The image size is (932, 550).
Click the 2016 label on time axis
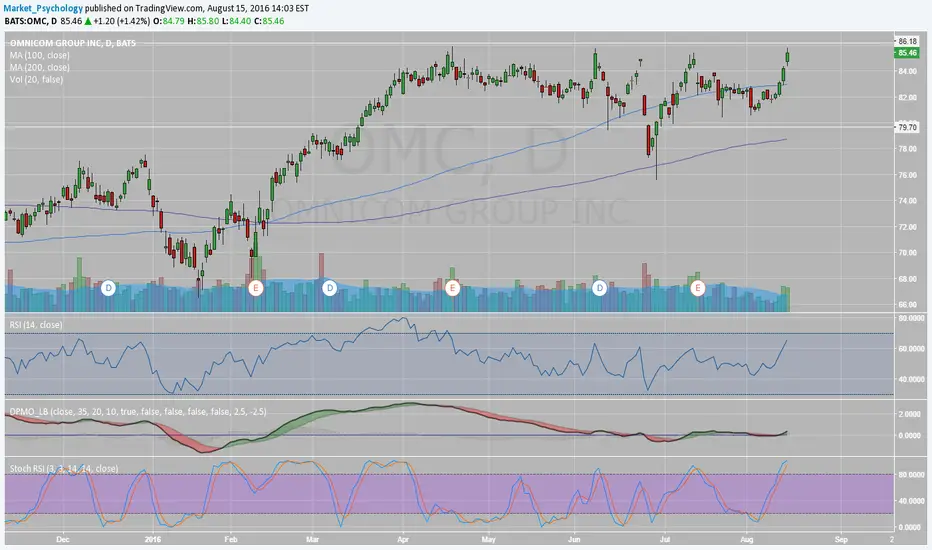(153, 540)
